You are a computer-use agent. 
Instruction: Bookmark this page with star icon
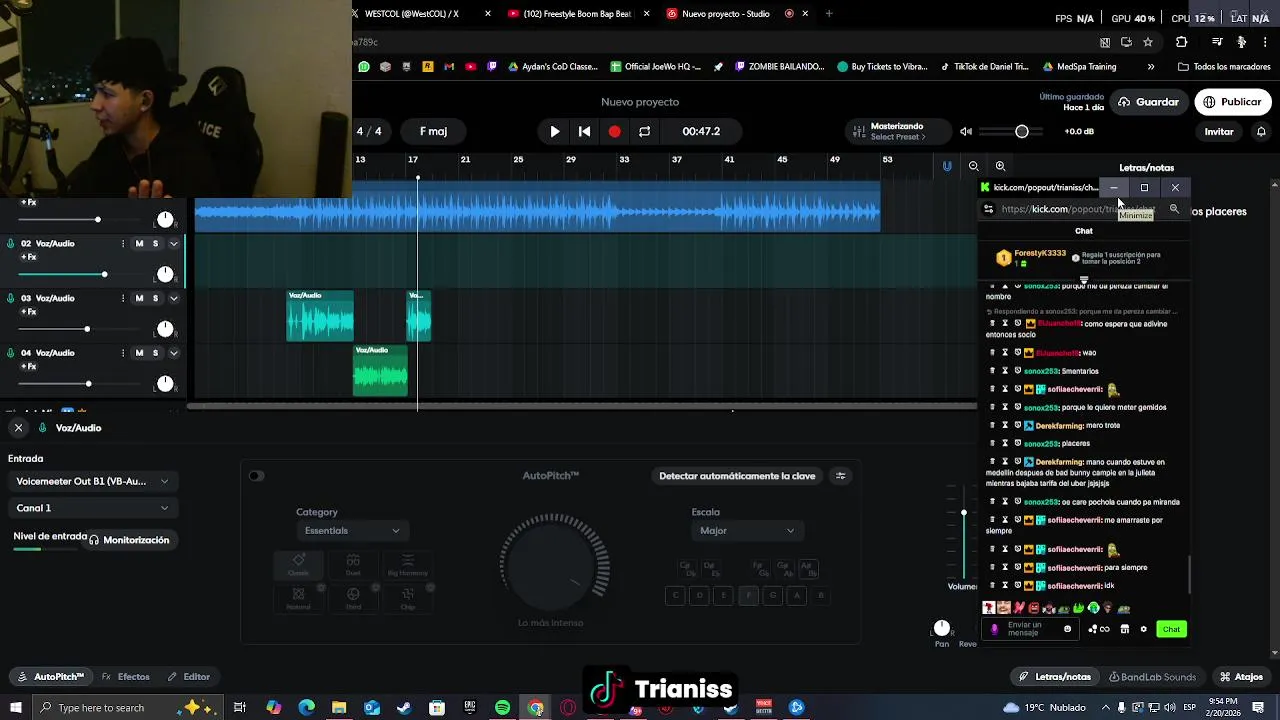[x=1148, y=42]
